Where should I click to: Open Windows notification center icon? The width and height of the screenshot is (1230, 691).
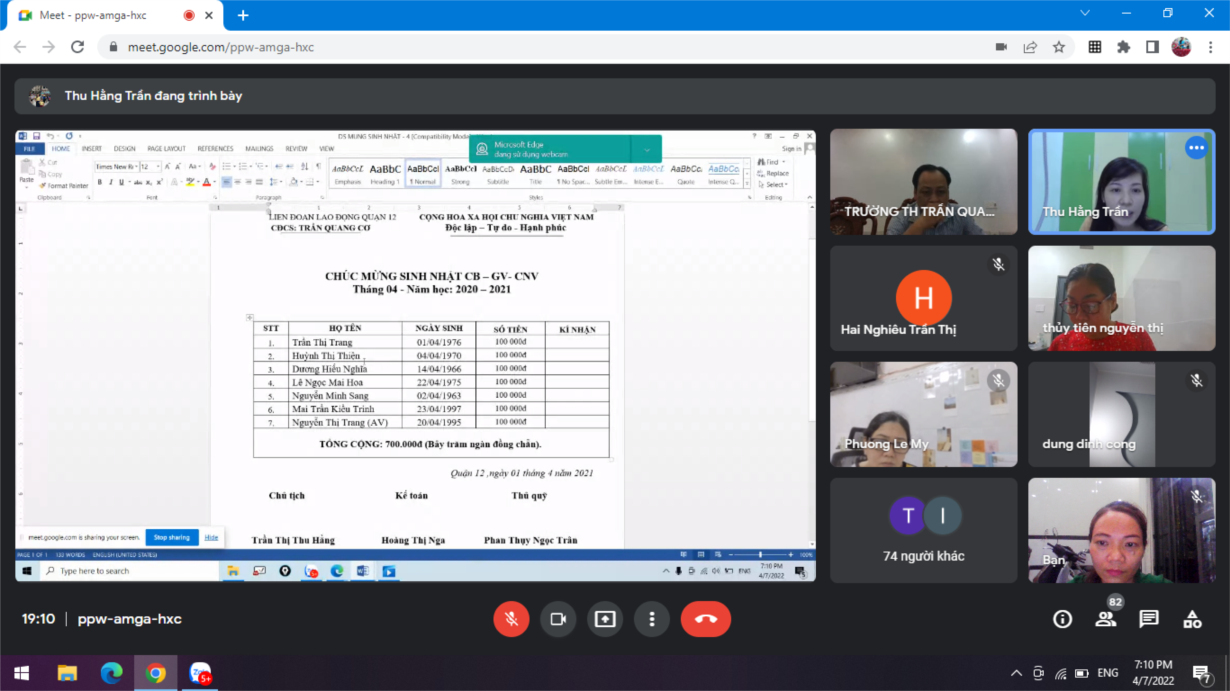coord(1201,673)
